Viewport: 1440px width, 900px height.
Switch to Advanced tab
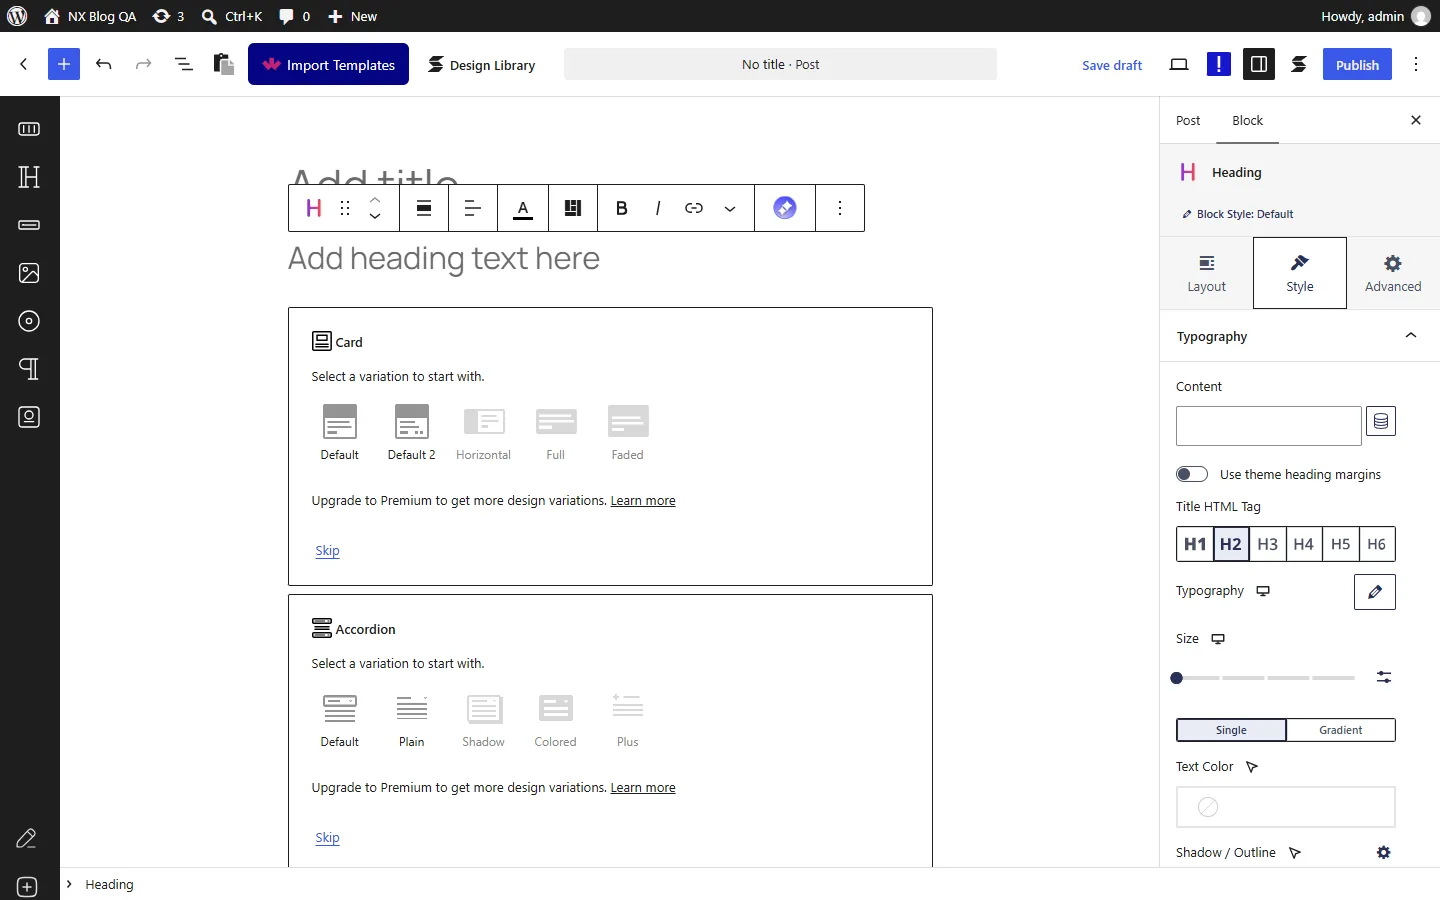coord(1393,273)
